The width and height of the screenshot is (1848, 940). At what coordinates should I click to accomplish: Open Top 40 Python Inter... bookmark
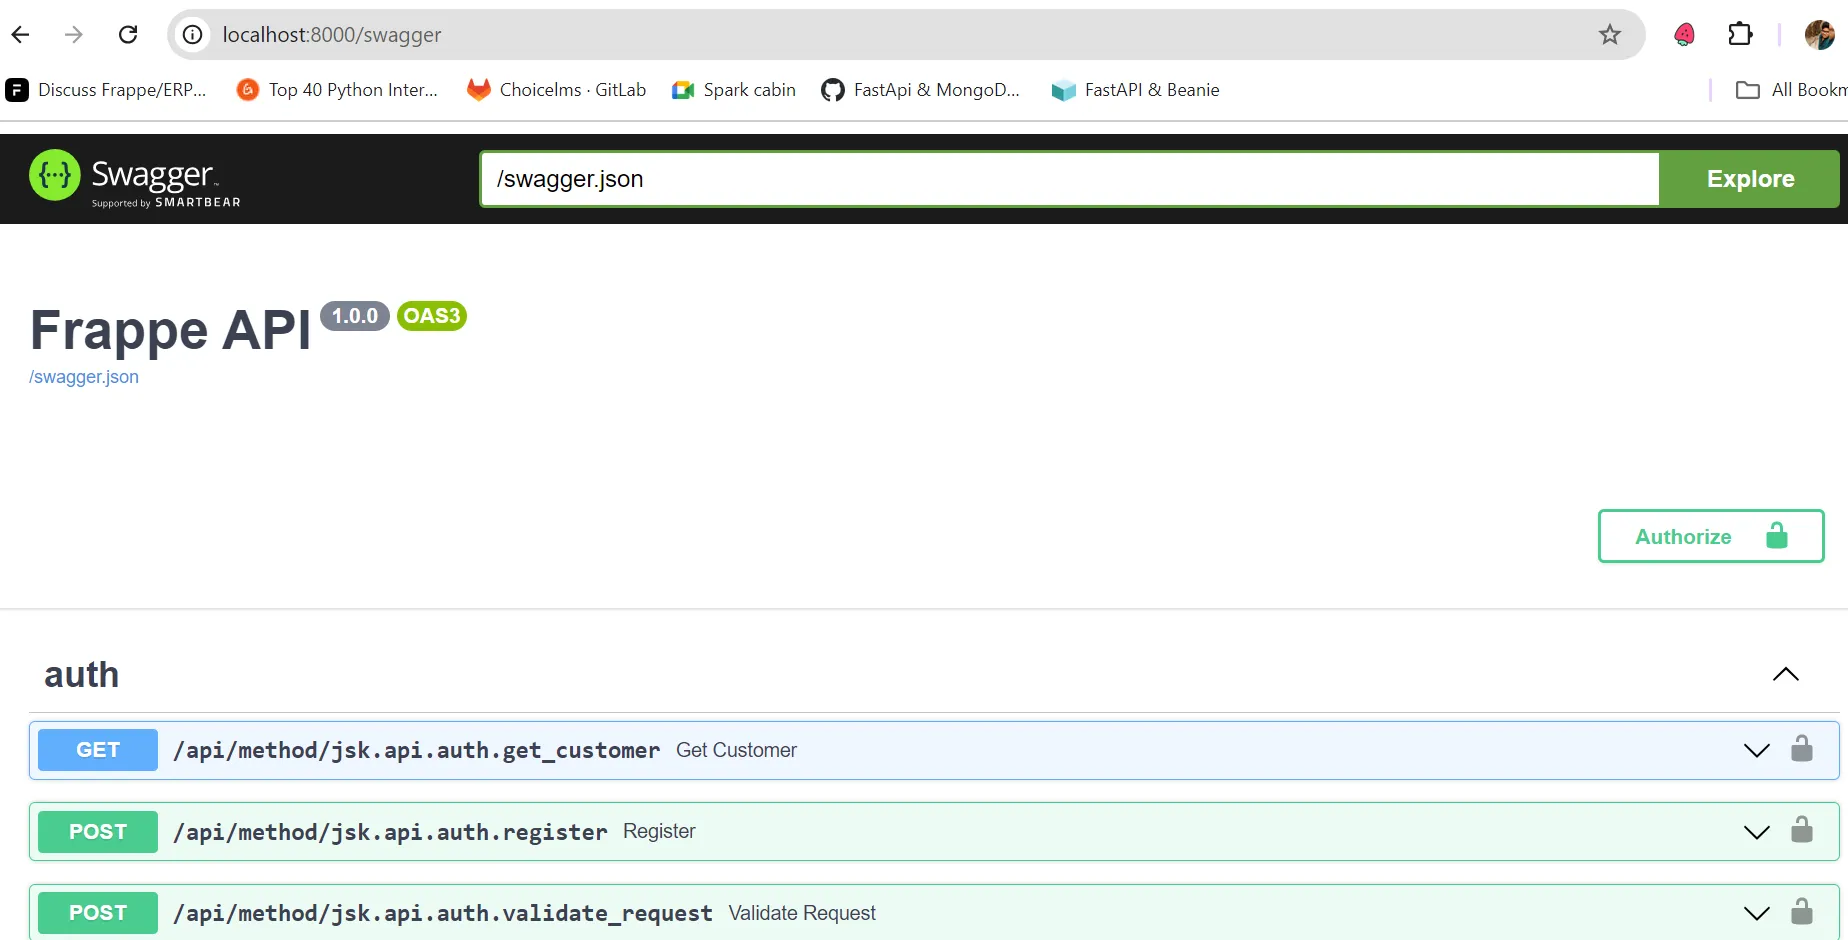338,90
